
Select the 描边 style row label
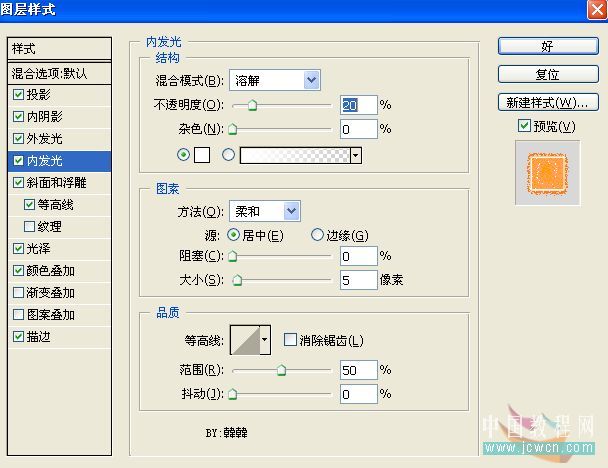tap(38, 337)
